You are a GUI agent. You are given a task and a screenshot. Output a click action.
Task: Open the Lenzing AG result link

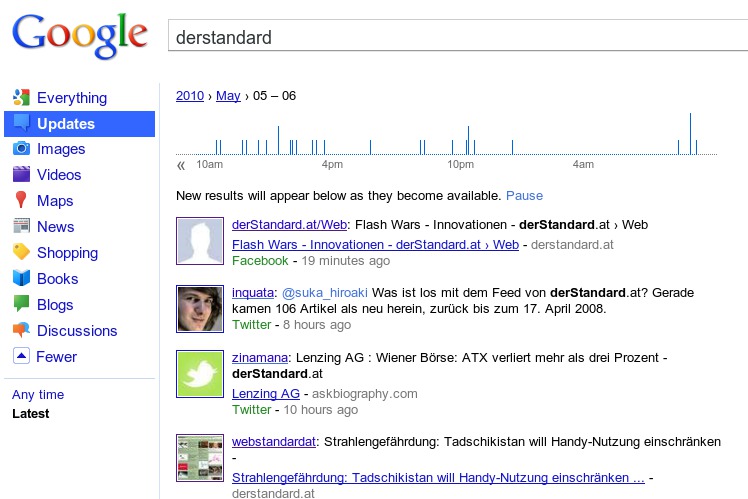point(266,394)
